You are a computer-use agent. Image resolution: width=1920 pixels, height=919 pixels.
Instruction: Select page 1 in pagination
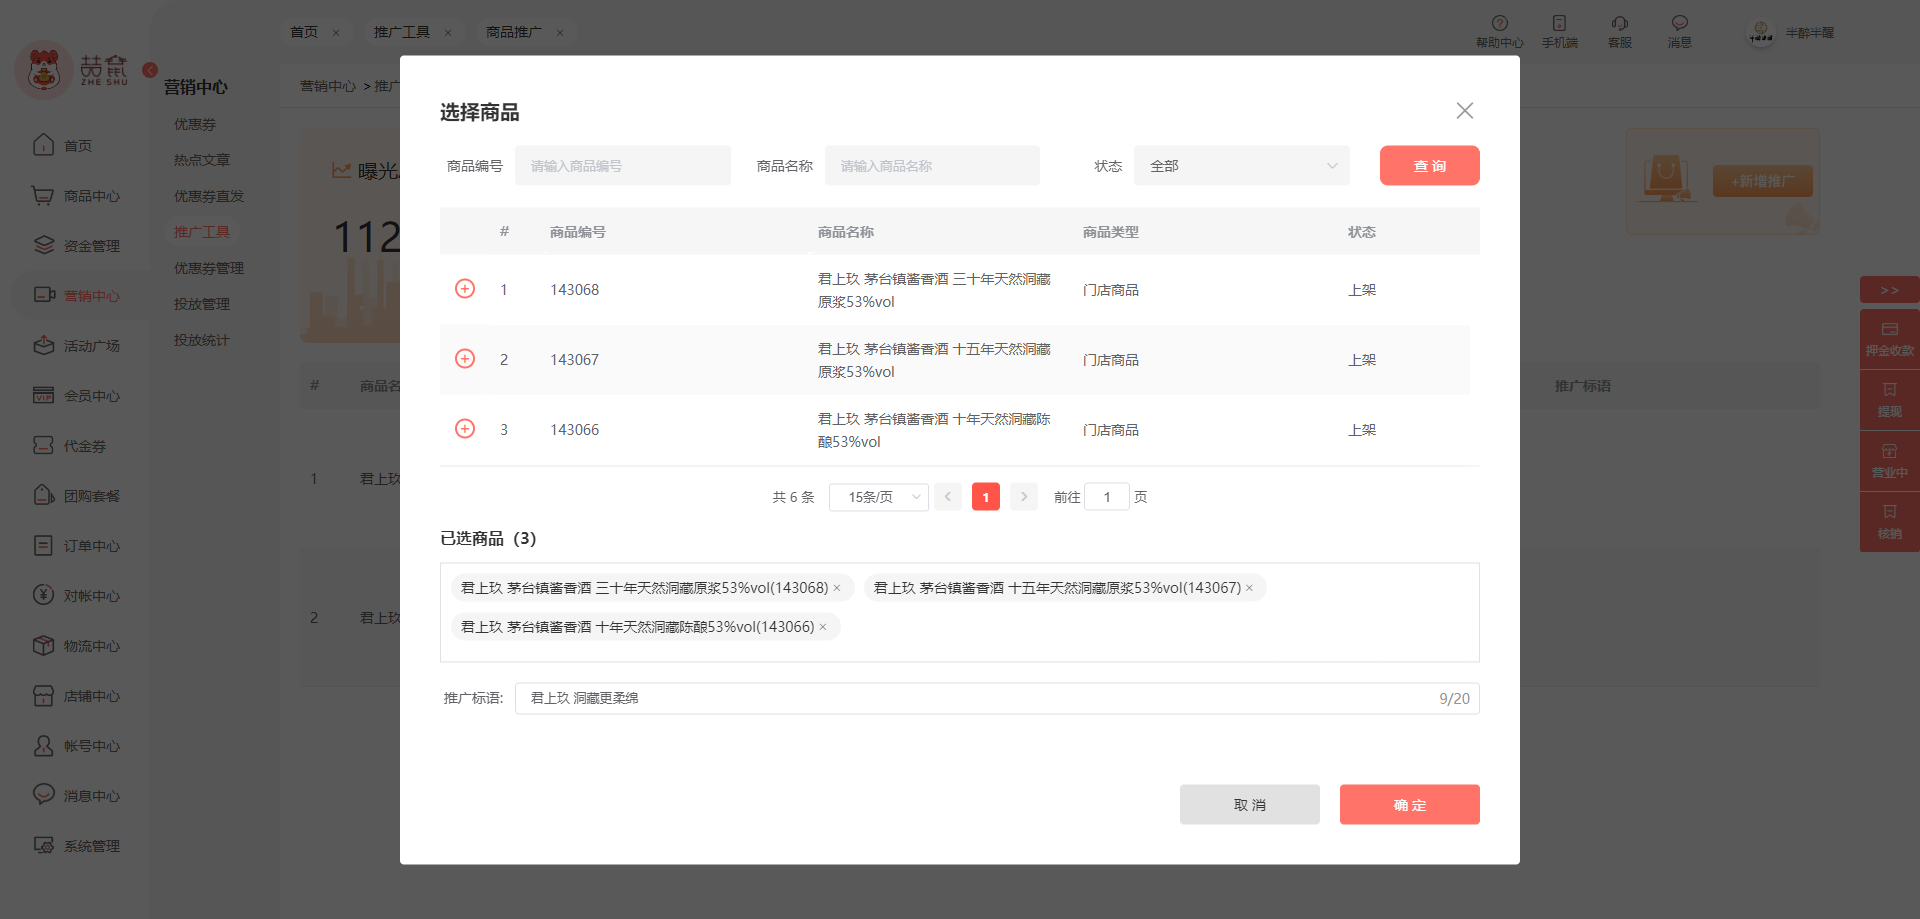(986, 497)
